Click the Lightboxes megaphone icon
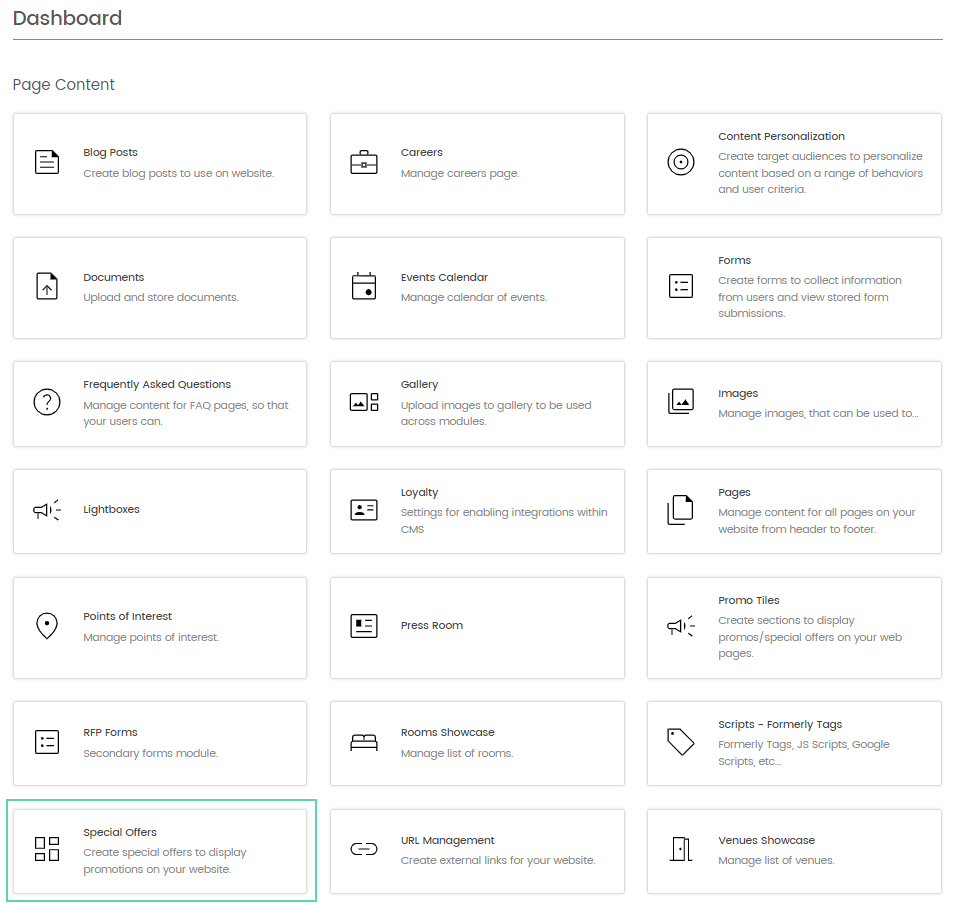The width and height of the screenshot is (955, 907). (x=47, y=510)
